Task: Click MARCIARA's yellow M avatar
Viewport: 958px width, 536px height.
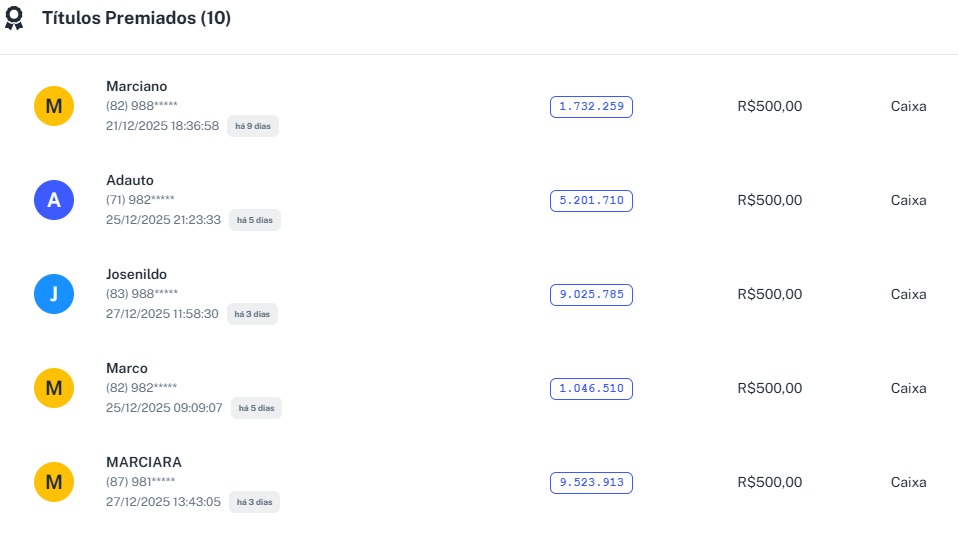Action: pos(54,482)
